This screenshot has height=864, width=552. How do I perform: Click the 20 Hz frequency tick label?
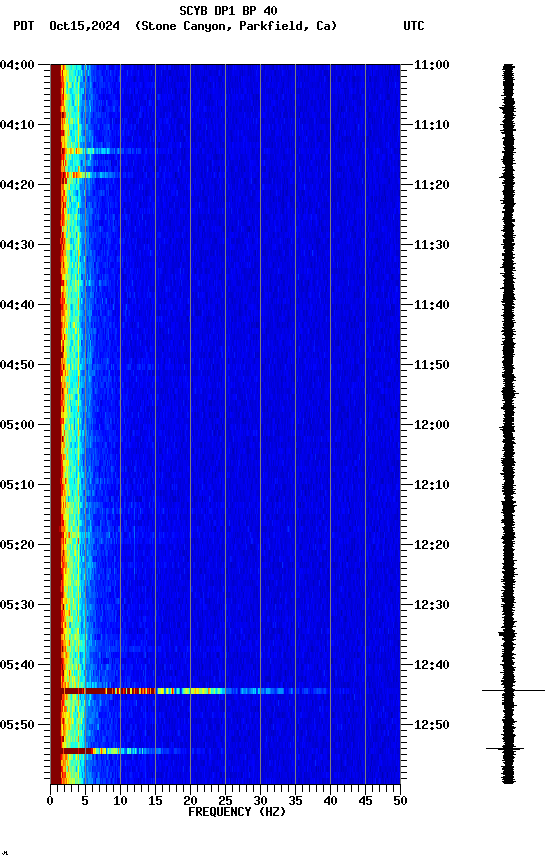190,801
